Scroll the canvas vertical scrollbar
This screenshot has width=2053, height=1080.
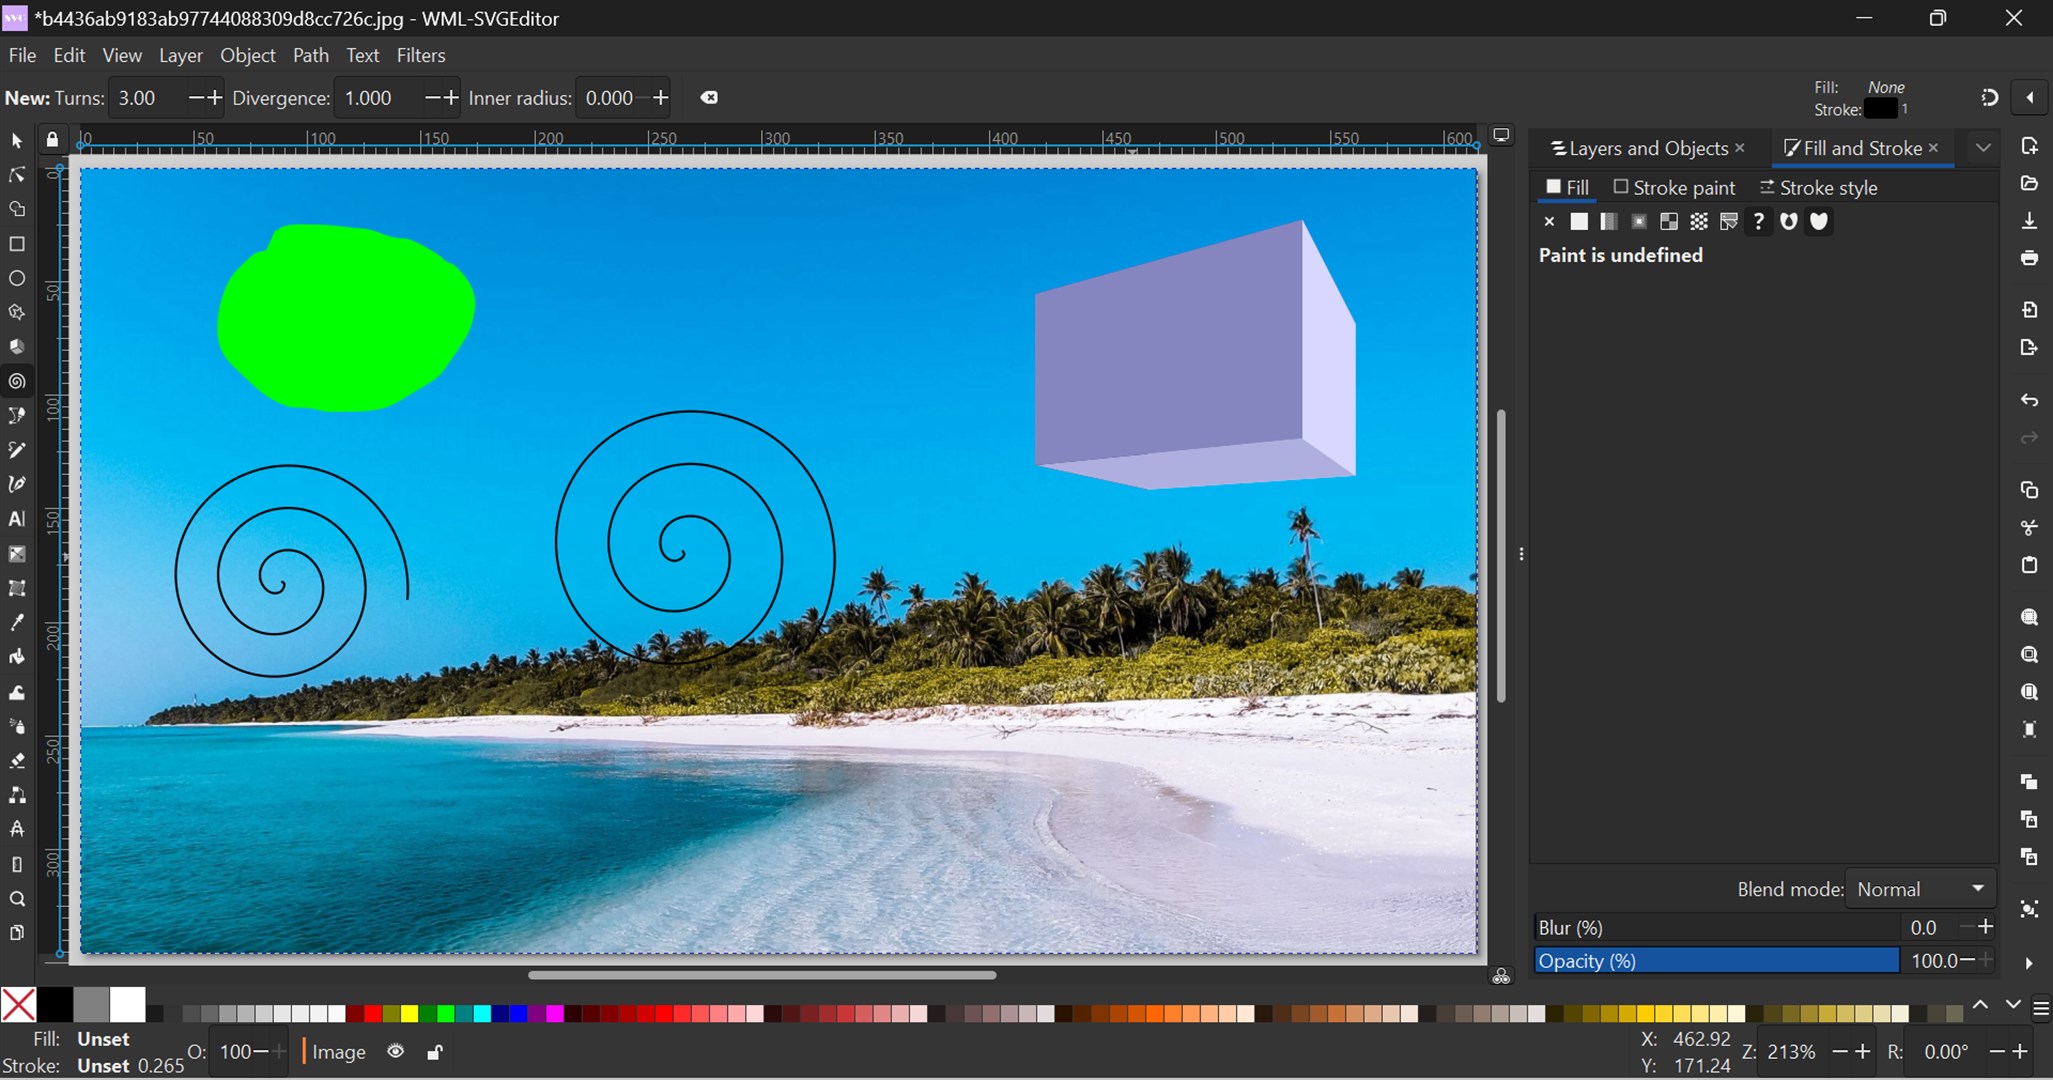pyautogui.click(x=1504, y=552)
